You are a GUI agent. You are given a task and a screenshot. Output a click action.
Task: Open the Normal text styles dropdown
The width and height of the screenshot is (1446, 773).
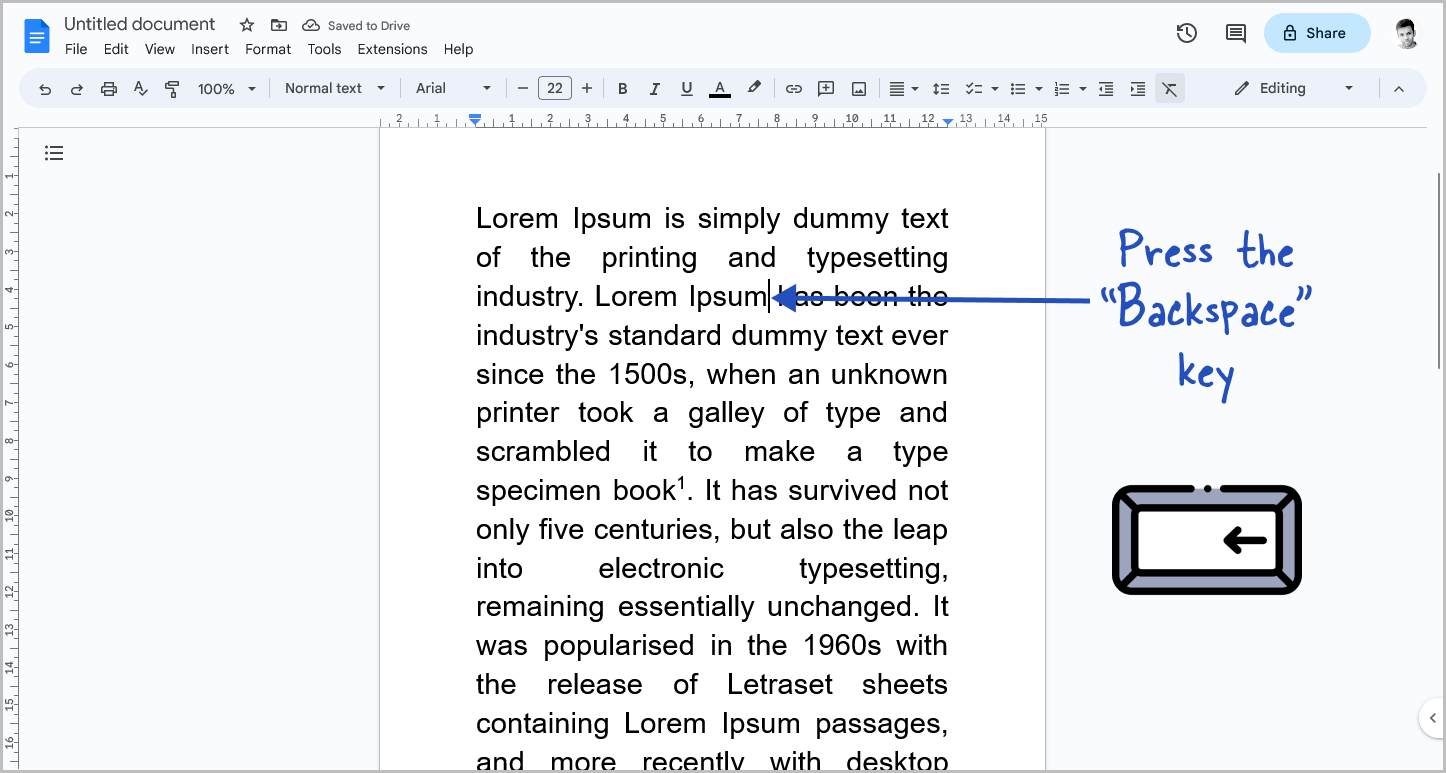point(333,88)
